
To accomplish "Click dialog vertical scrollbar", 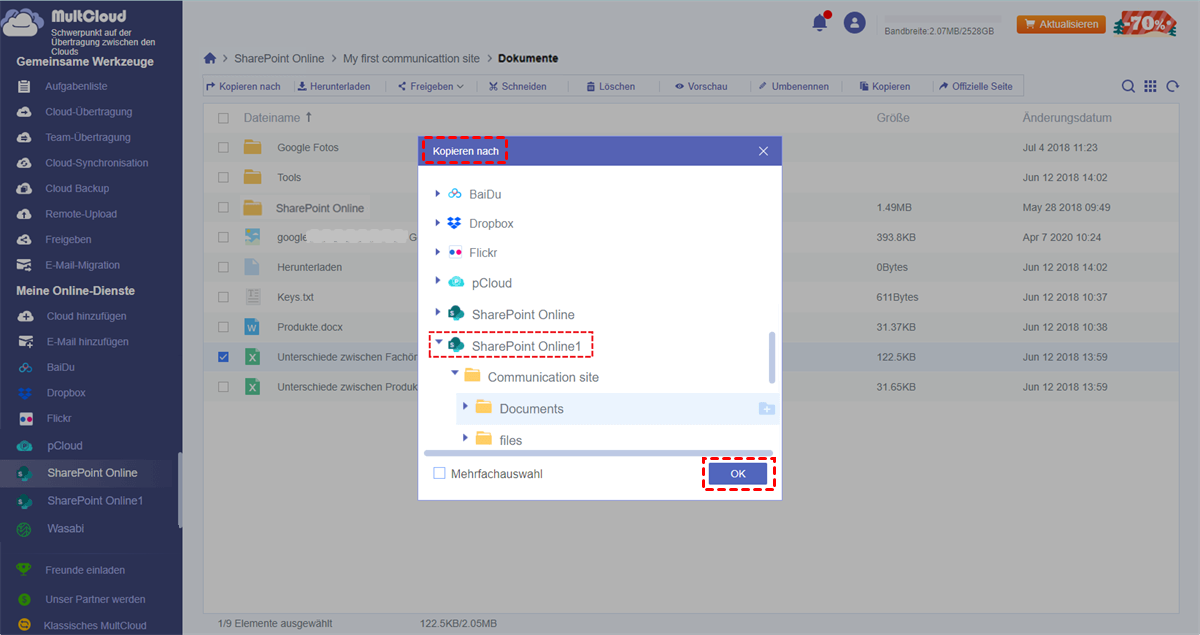I will click(x=771, y=358).
